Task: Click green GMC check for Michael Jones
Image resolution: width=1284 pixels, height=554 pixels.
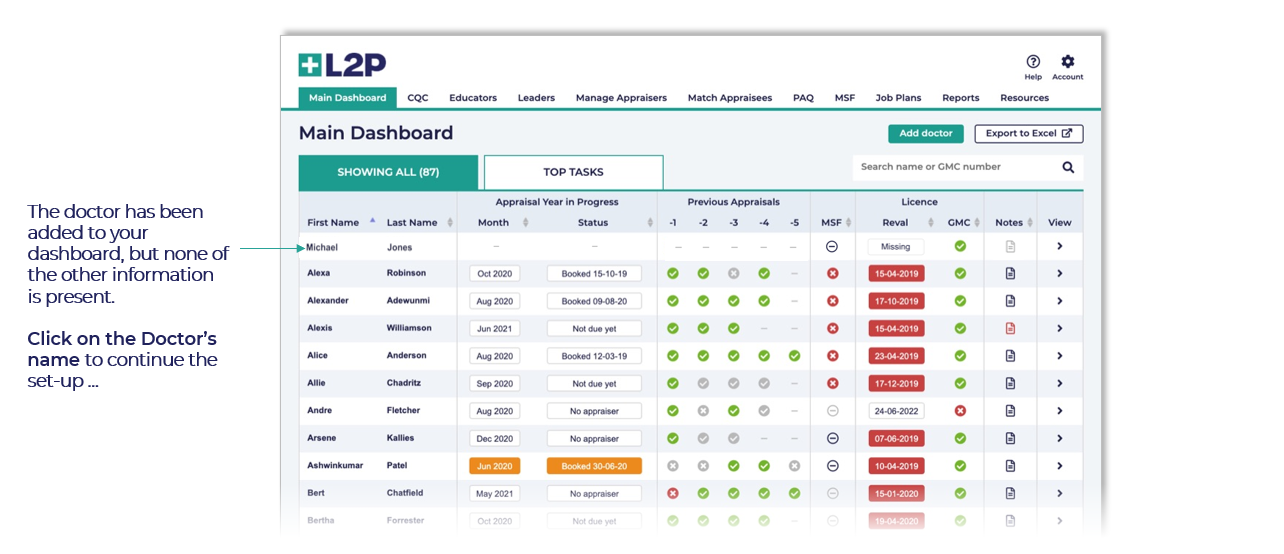Action: tap(960, 246)
